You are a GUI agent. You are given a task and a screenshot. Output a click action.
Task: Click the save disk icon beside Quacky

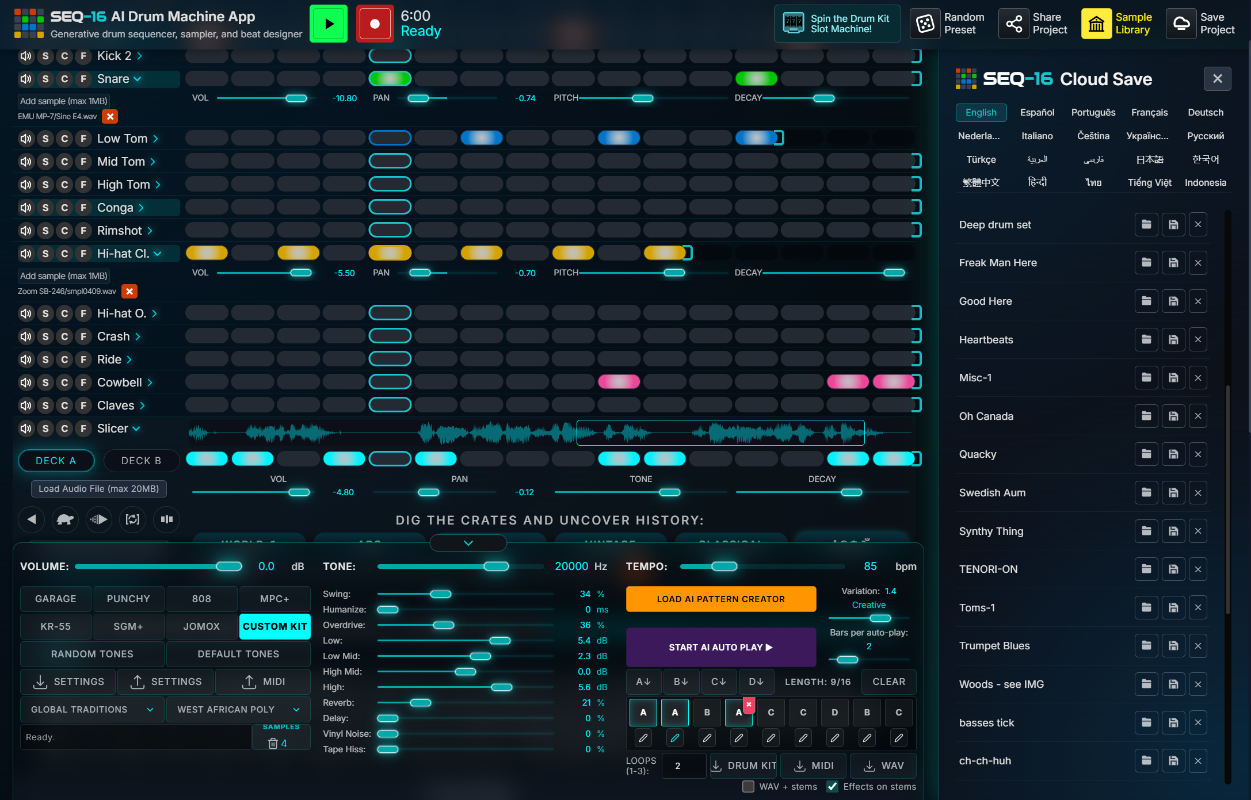(1172, 454)
